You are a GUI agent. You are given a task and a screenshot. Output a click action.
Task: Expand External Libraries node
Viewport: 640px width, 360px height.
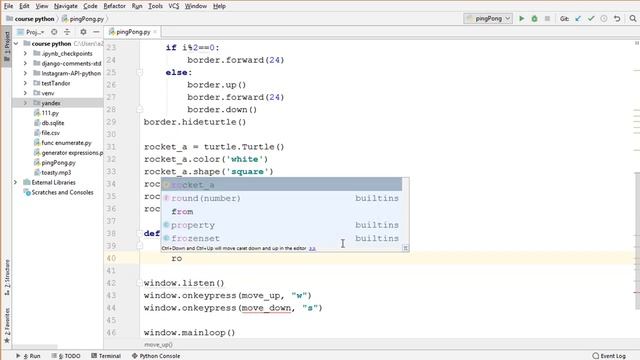[x=16, y=182]
